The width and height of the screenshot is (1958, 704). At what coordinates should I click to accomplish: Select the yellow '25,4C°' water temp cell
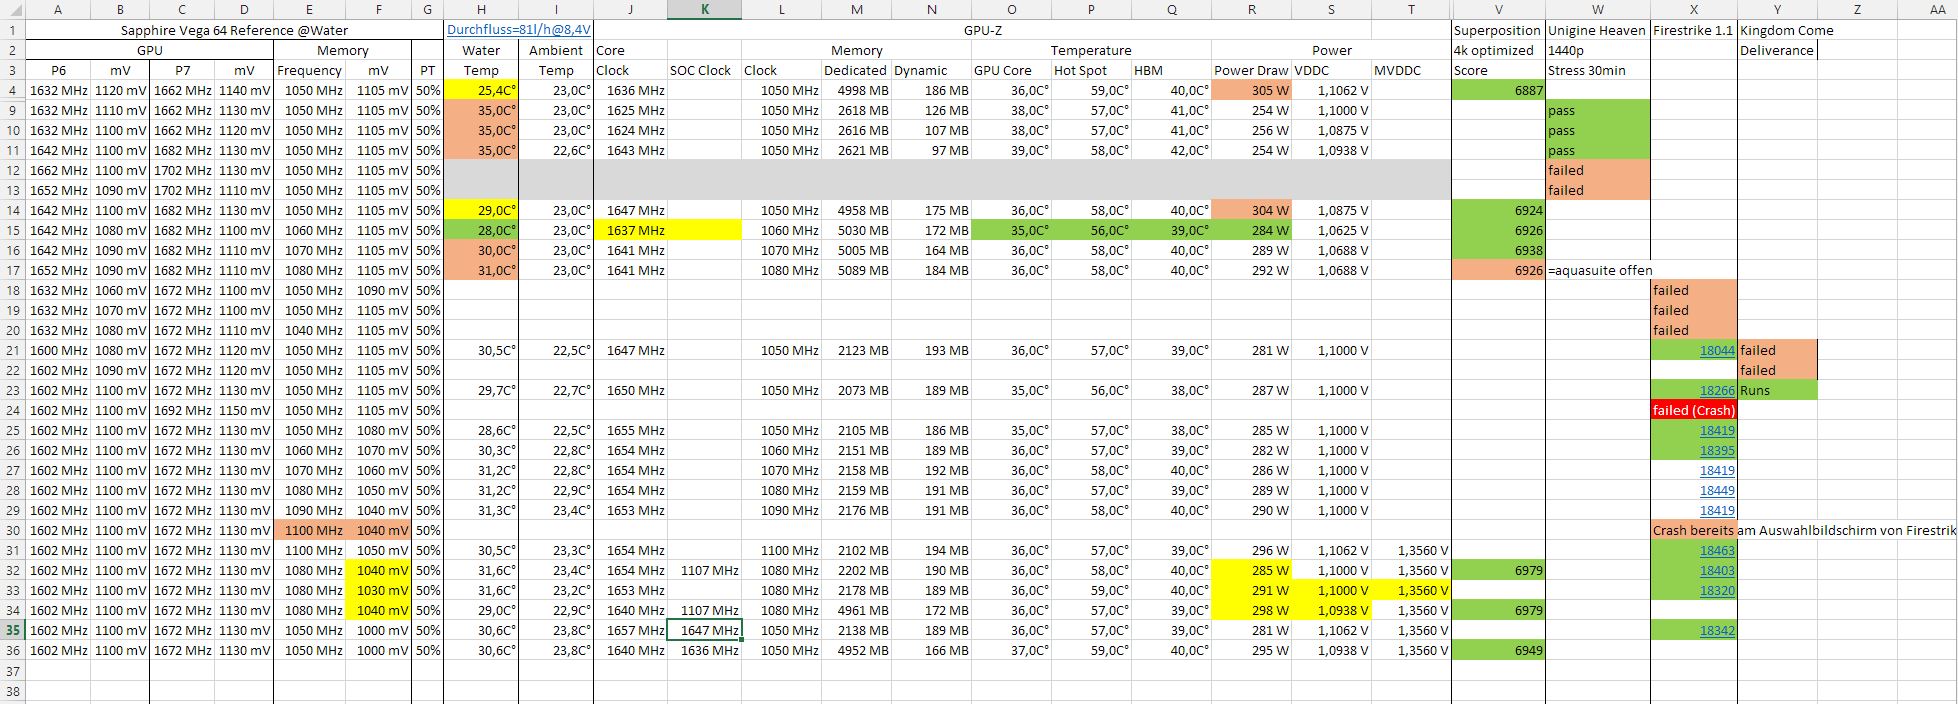click(481, 90)
